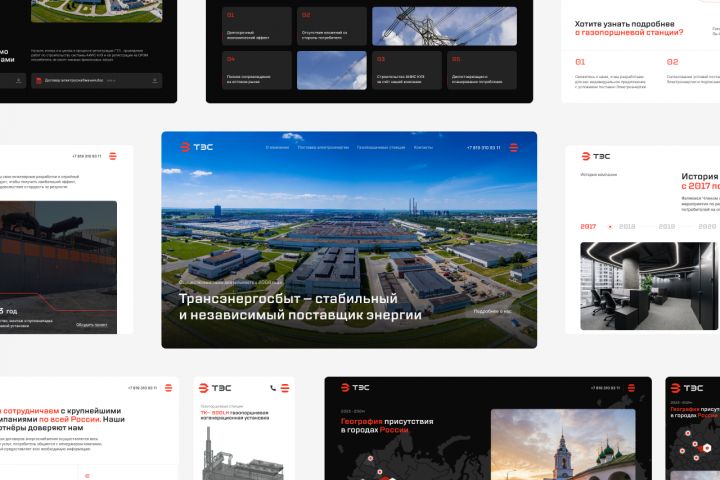This screenshot has width=720, height=480.
Task: Click the phone number in the hero header
Action: [x=484, y=148]
